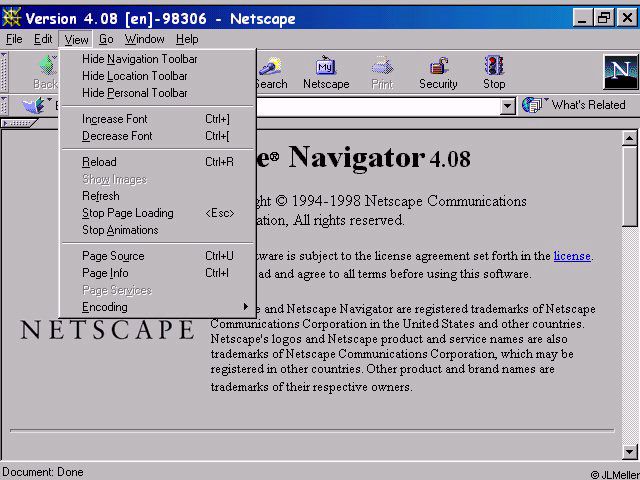Select Hide Location Toolbar
Viewport: 640px width, 480px height.
coord(158,76)
